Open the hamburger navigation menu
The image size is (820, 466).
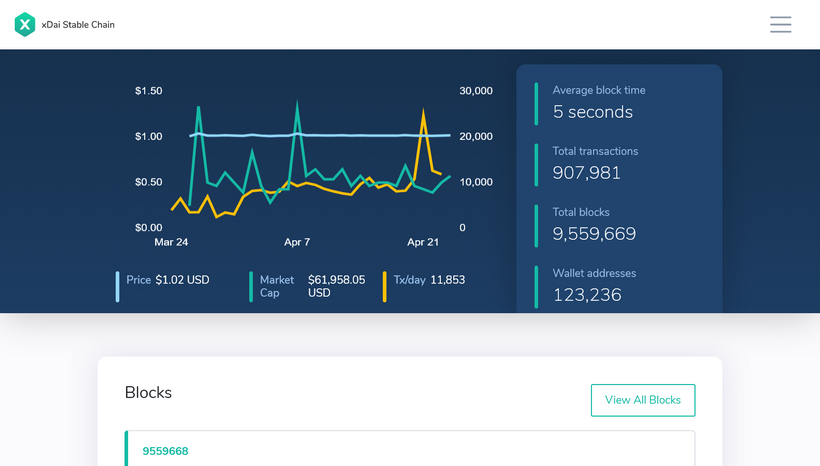[780, 25]
